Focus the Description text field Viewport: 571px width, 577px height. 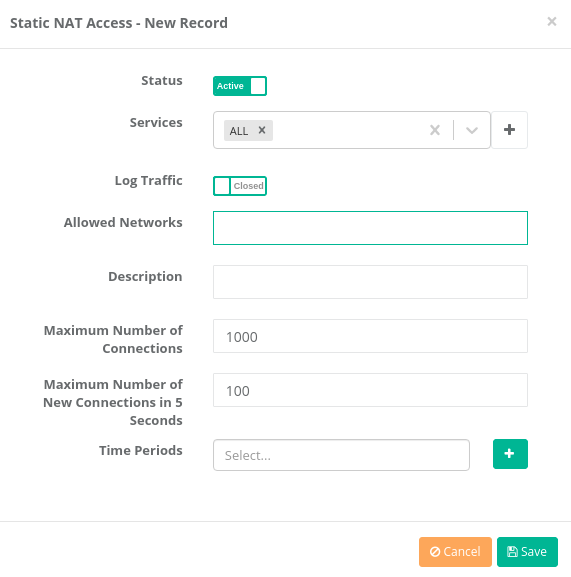(370, 282)
